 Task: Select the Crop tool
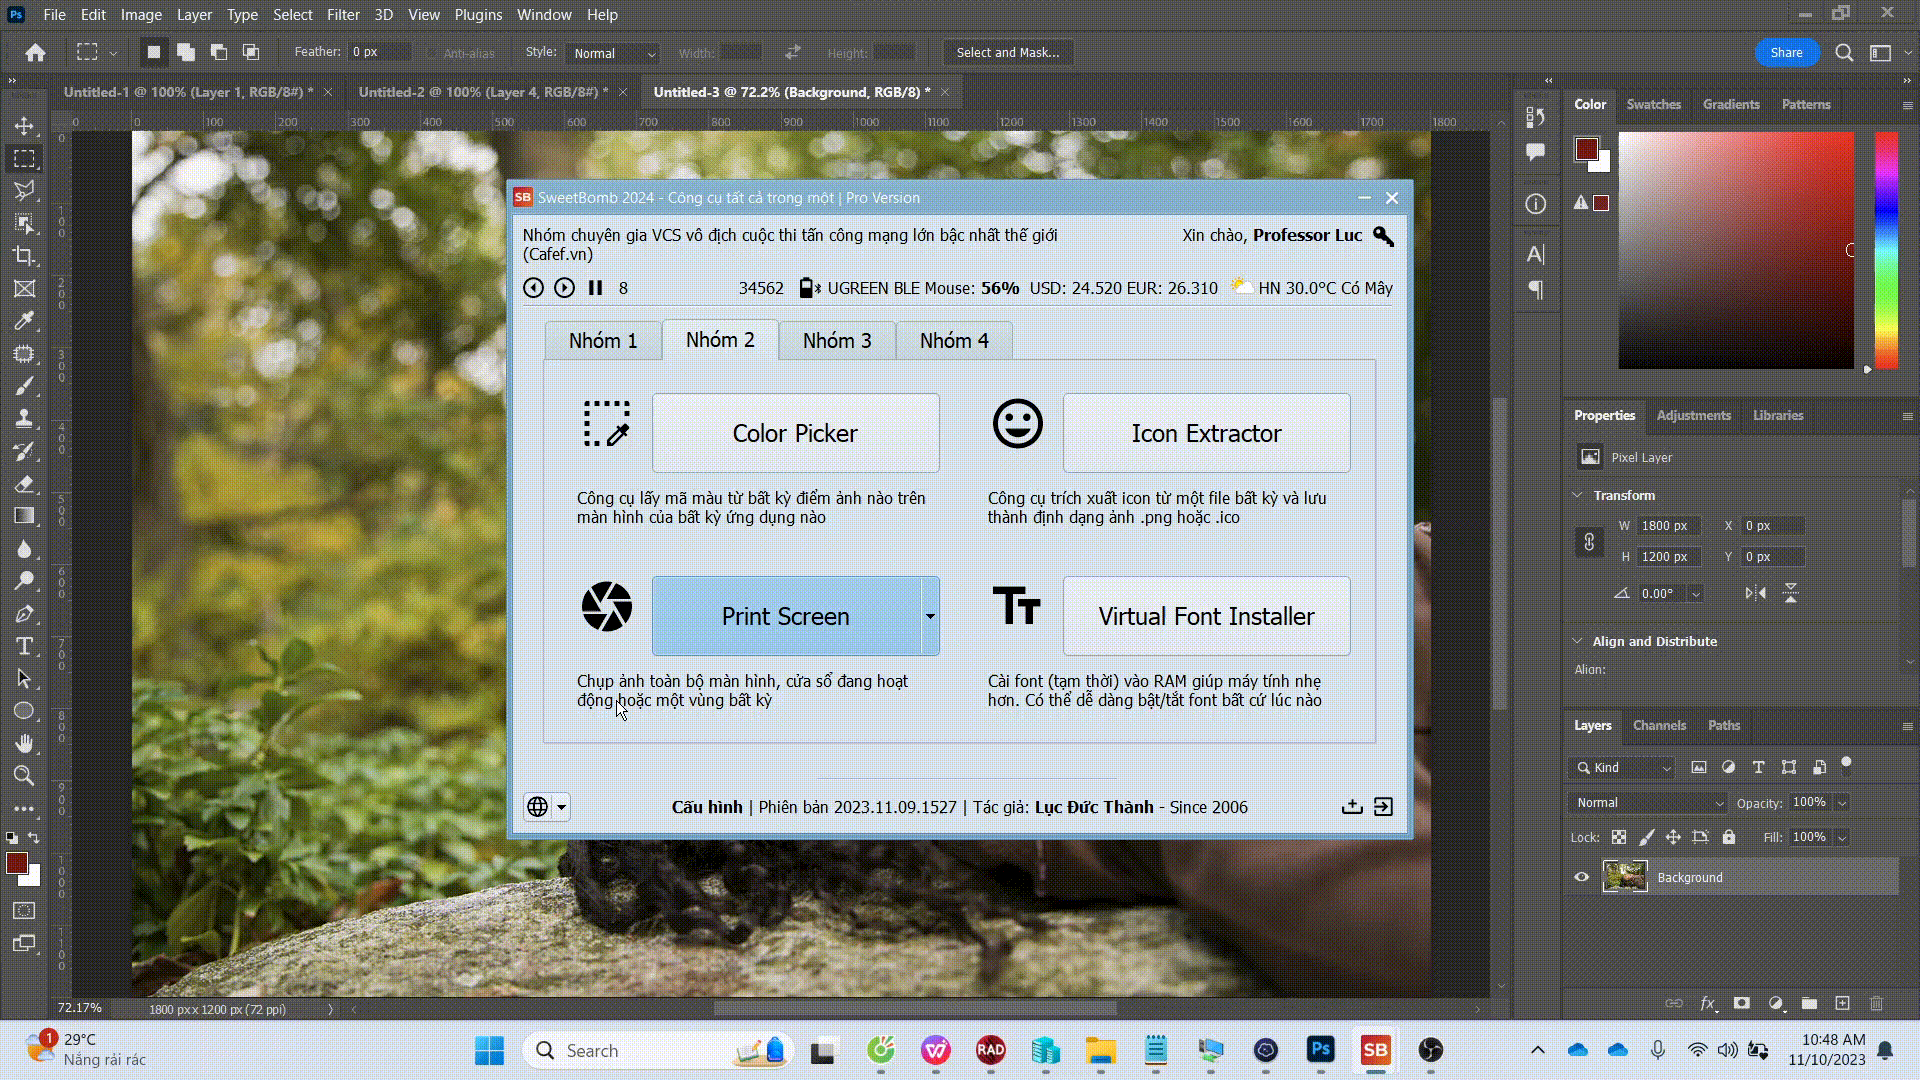24,256
